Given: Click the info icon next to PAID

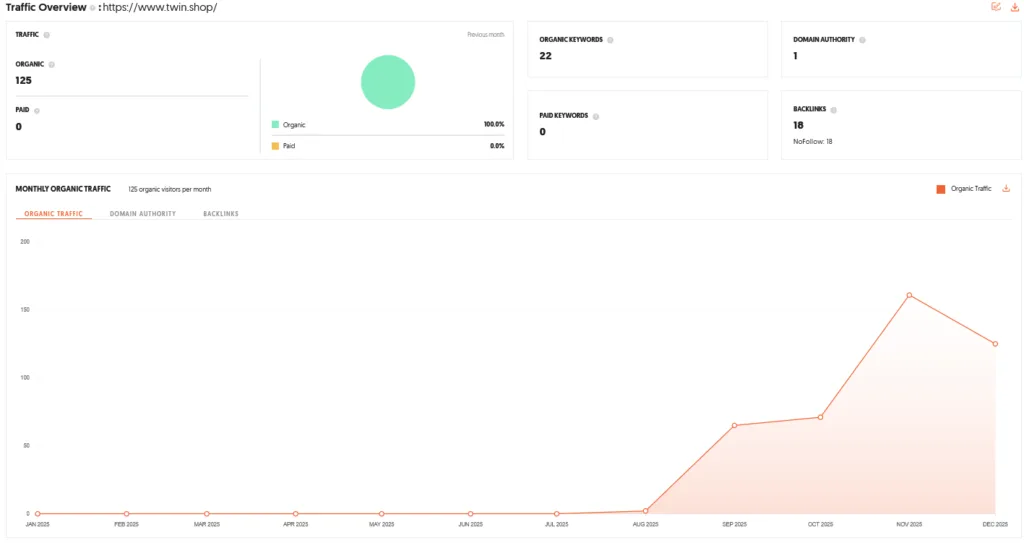Looking at the screenshot, I should click(x=37, y=111).
